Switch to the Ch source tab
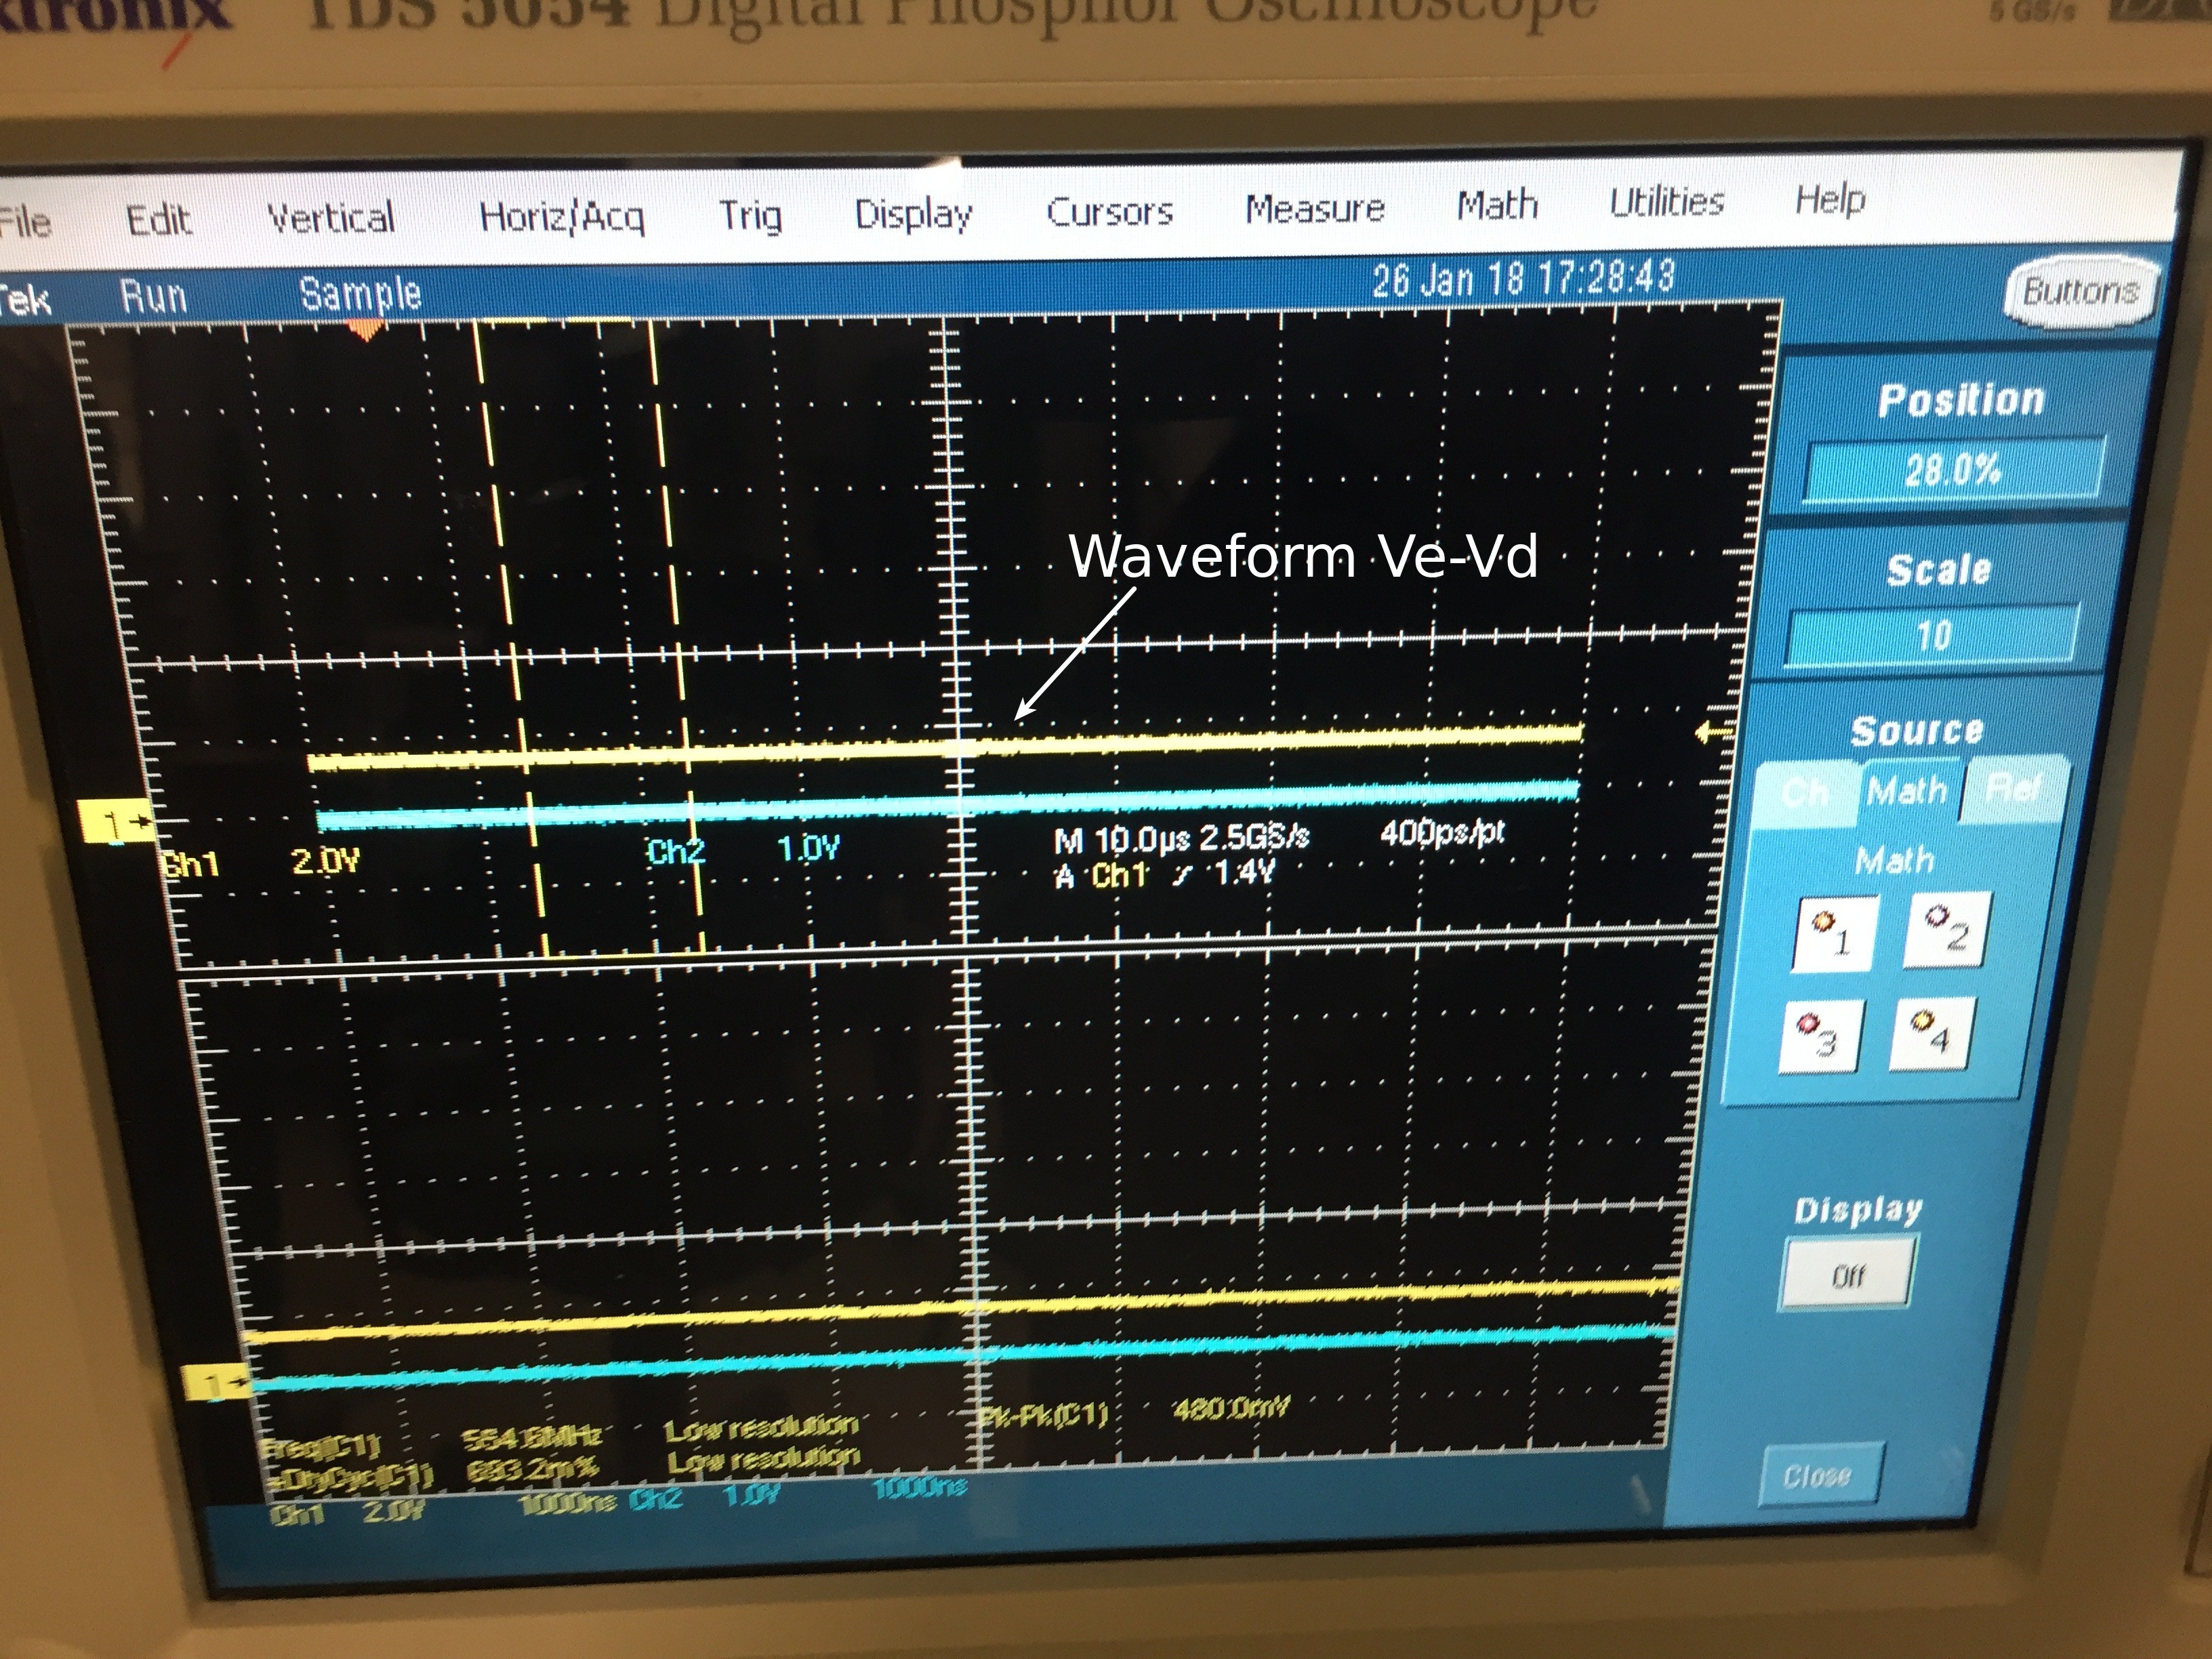The image size is (2212, 1659). (x=1806, y=793)
